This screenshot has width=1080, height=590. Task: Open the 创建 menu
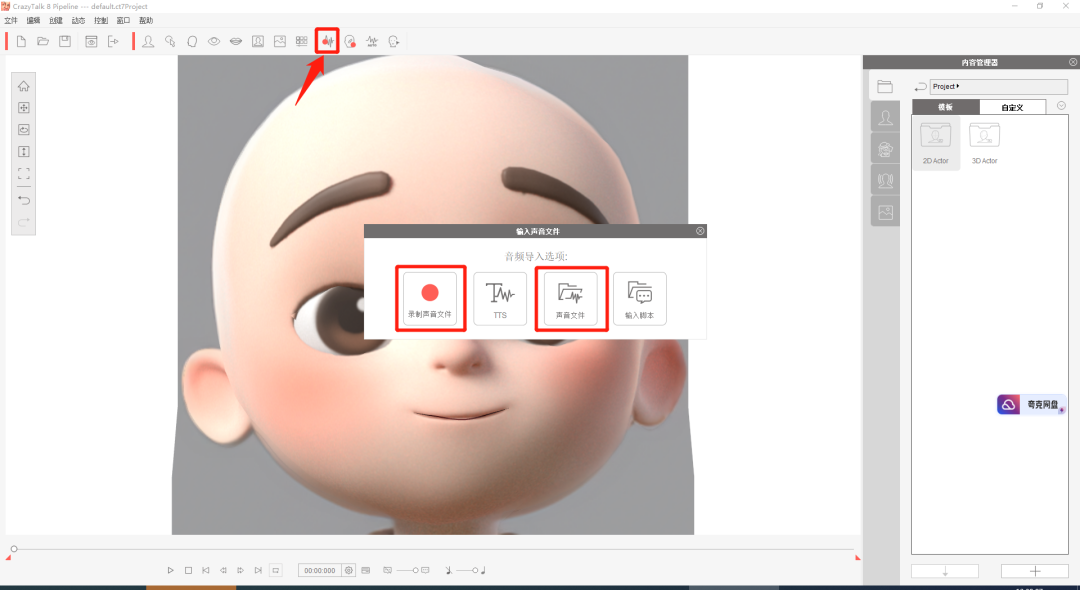pos(56,21)
